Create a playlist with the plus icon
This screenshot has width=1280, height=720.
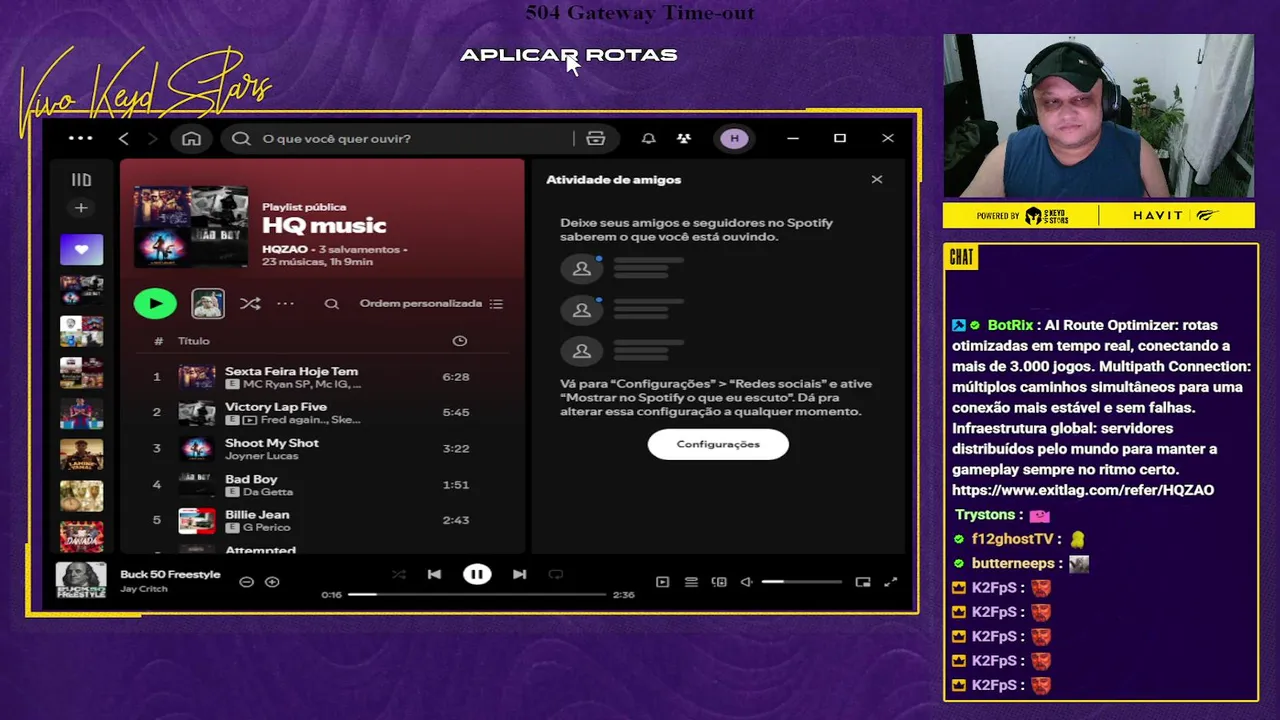tap(81, 208)
